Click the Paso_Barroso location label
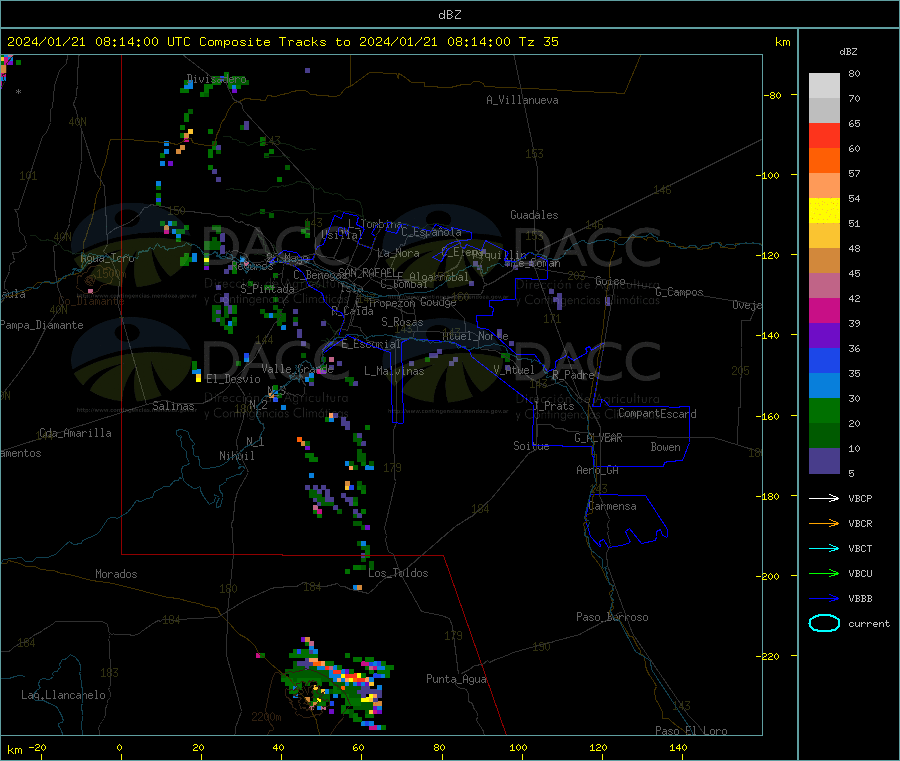900x761 pixels. [612, 617]
